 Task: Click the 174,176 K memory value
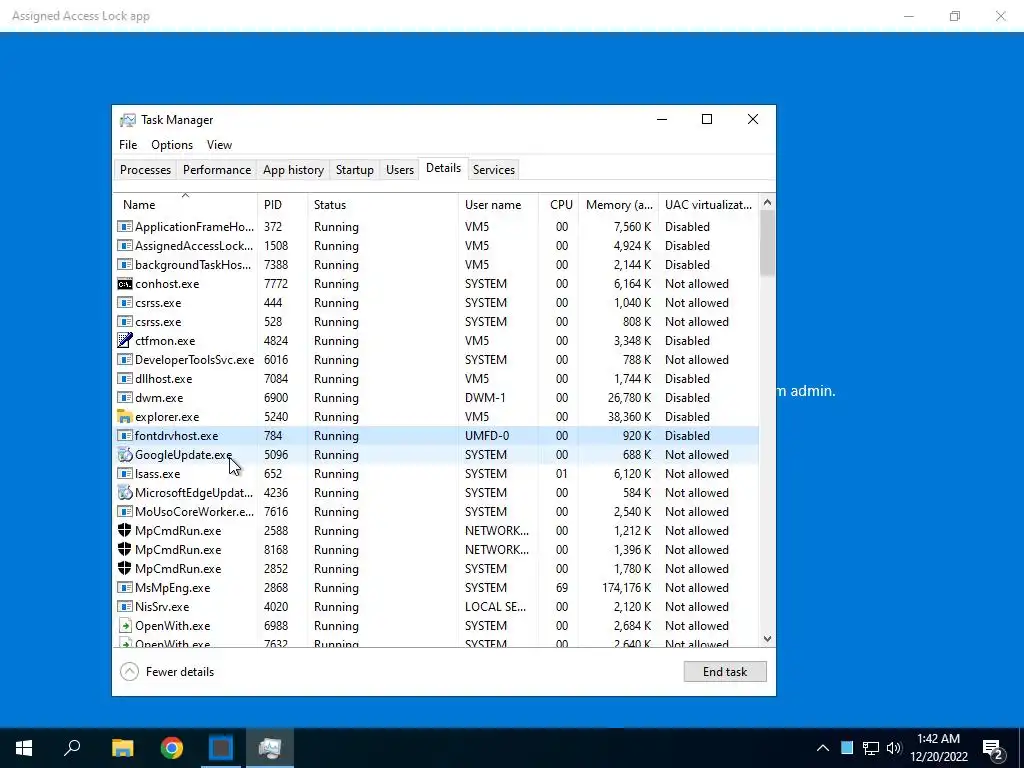click(626, 588)
